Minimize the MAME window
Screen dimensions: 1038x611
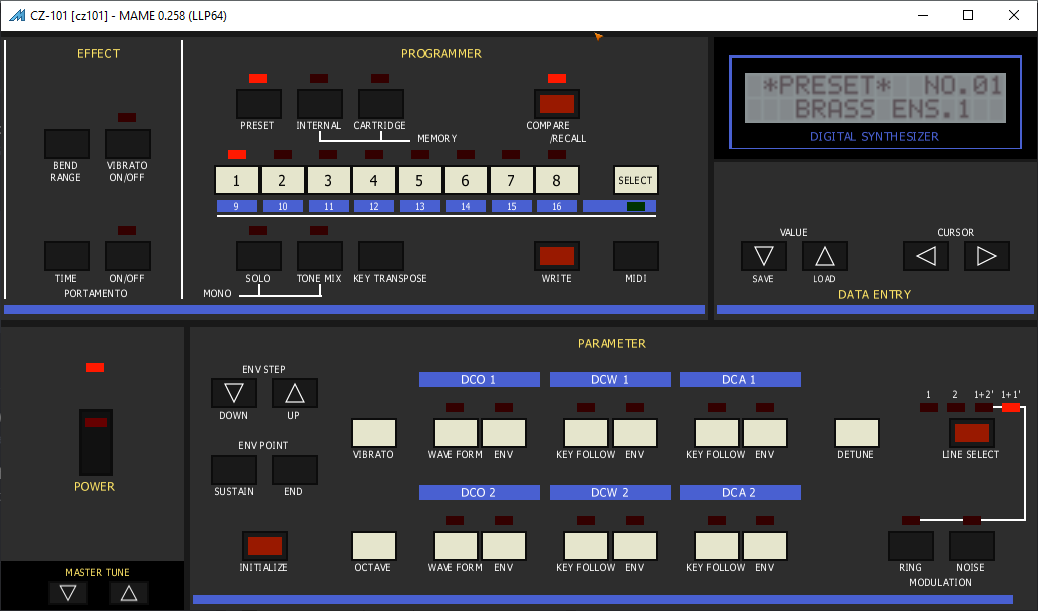923,15
